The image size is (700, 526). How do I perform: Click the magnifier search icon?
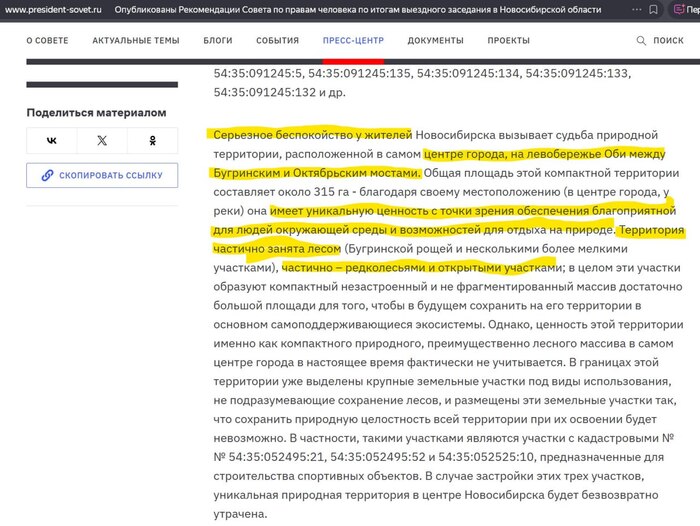pos(641,41)
